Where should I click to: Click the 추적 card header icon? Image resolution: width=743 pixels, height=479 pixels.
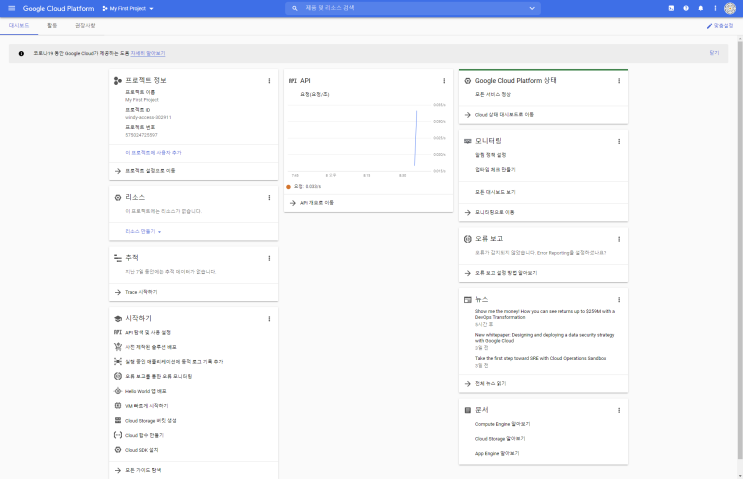[118, 258]
